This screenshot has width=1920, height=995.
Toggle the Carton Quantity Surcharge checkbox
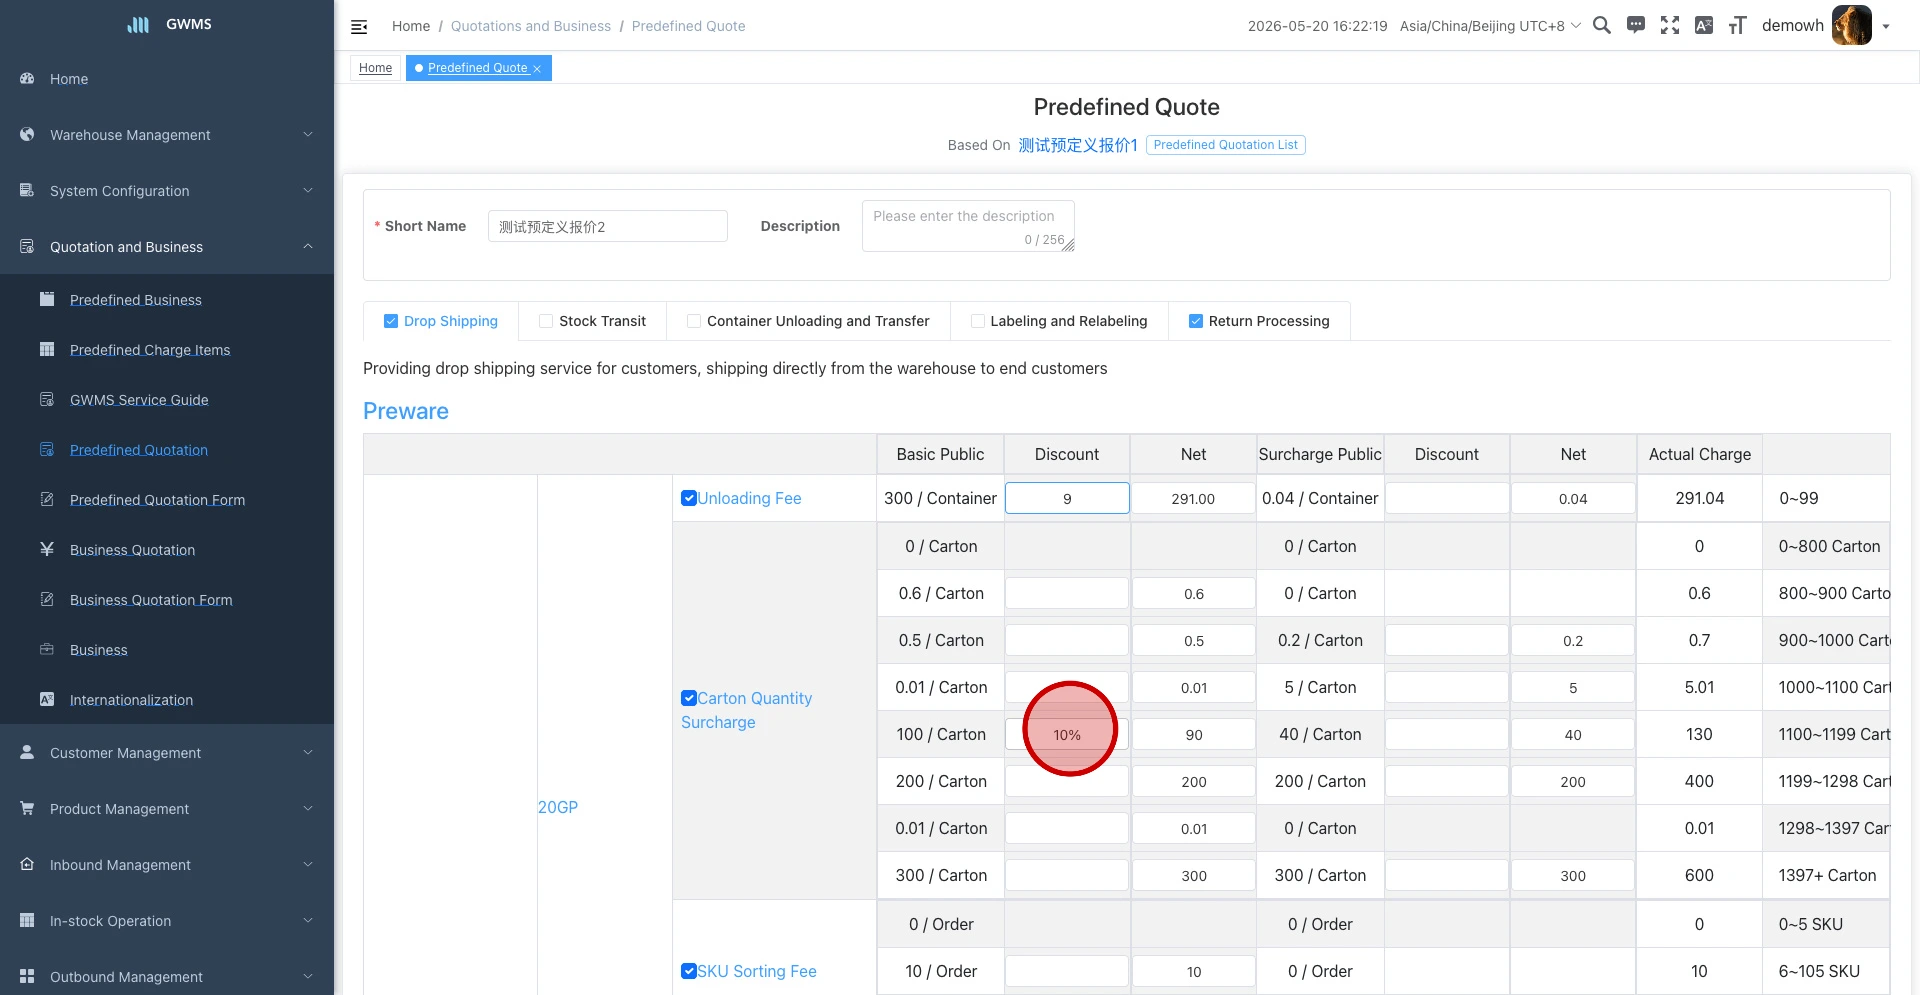pyautogui.click(x=689, y=698)
